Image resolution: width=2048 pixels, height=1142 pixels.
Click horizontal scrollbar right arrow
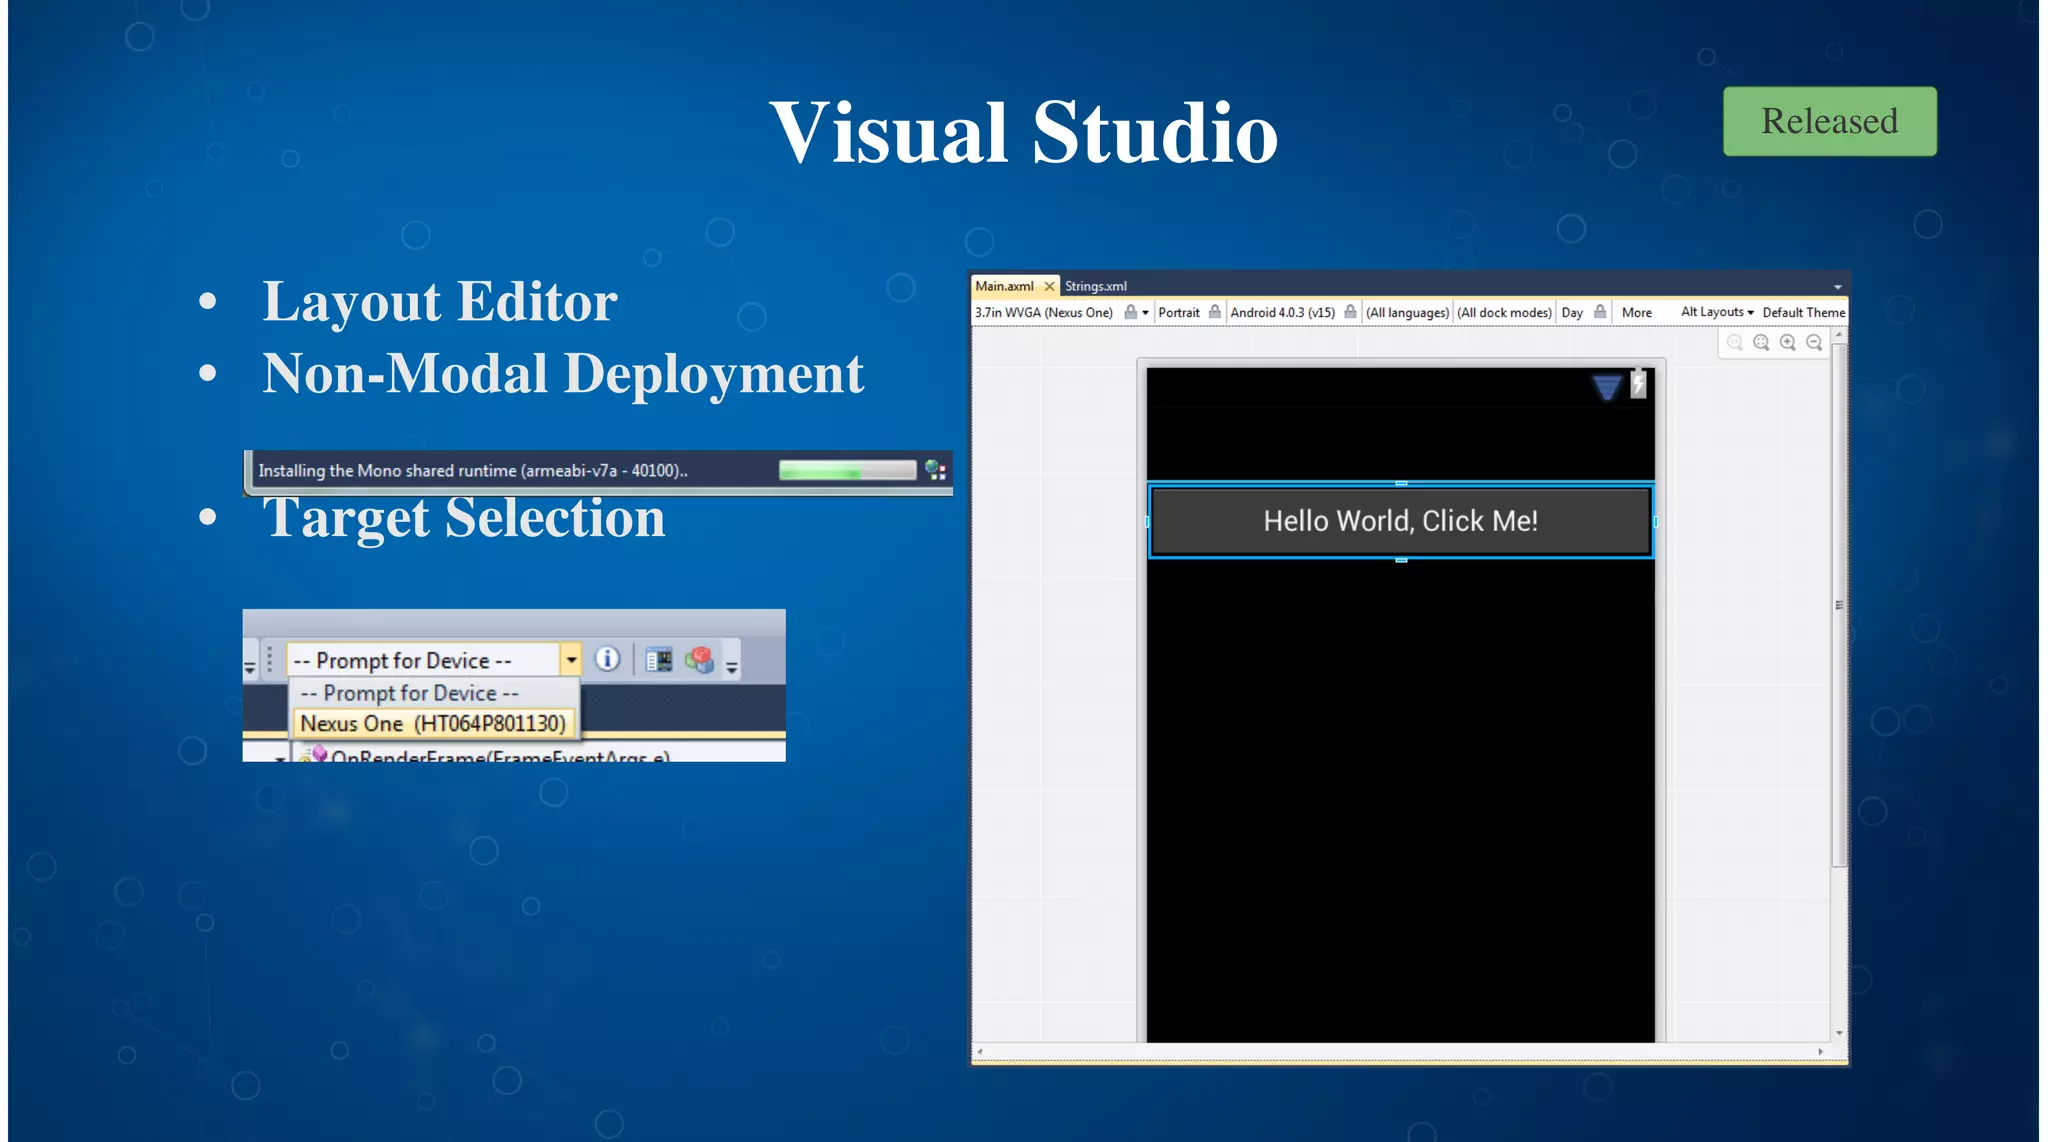(x=1820, y=1052)
